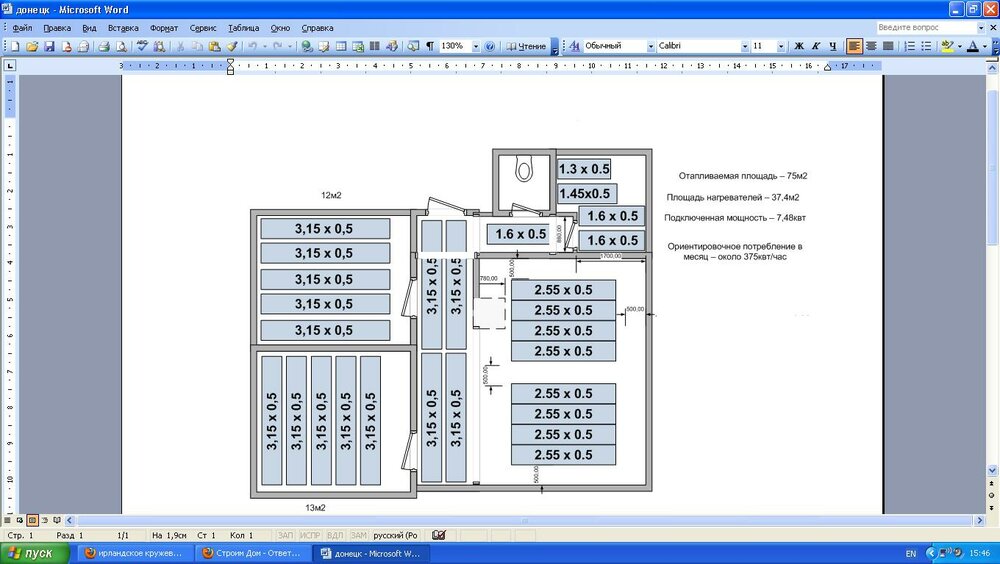Click the Open folder icon
Image resolution: width=1000 pixels, height=564 pixels.
click(32, 46)
